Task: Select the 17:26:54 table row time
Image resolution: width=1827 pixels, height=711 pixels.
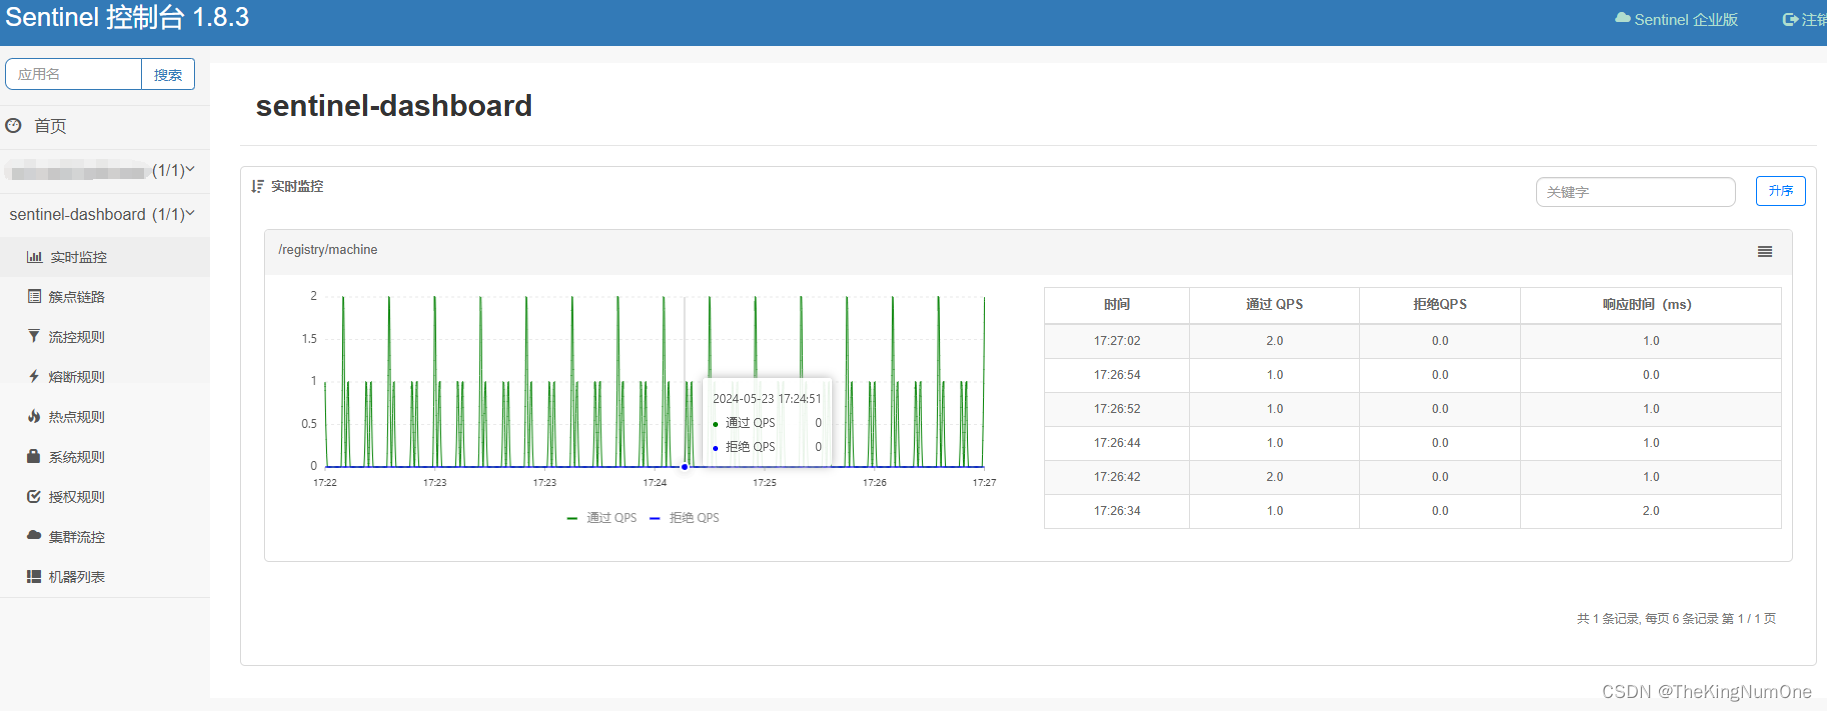Action: 1117,375
